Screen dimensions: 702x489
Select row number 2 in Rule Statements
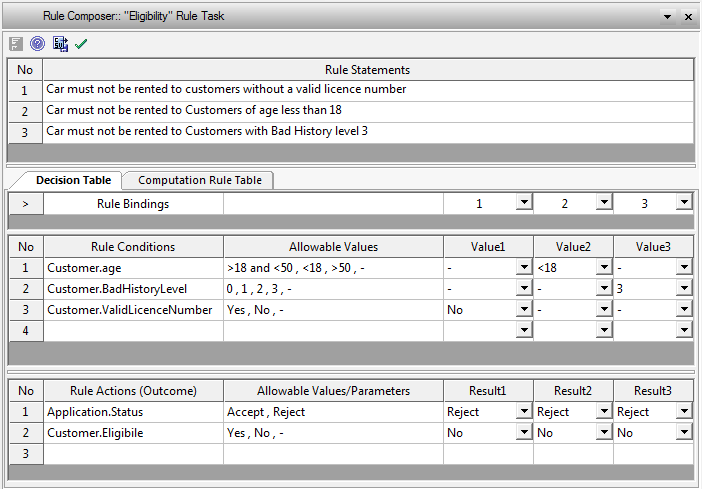click(x=25, y=112)
